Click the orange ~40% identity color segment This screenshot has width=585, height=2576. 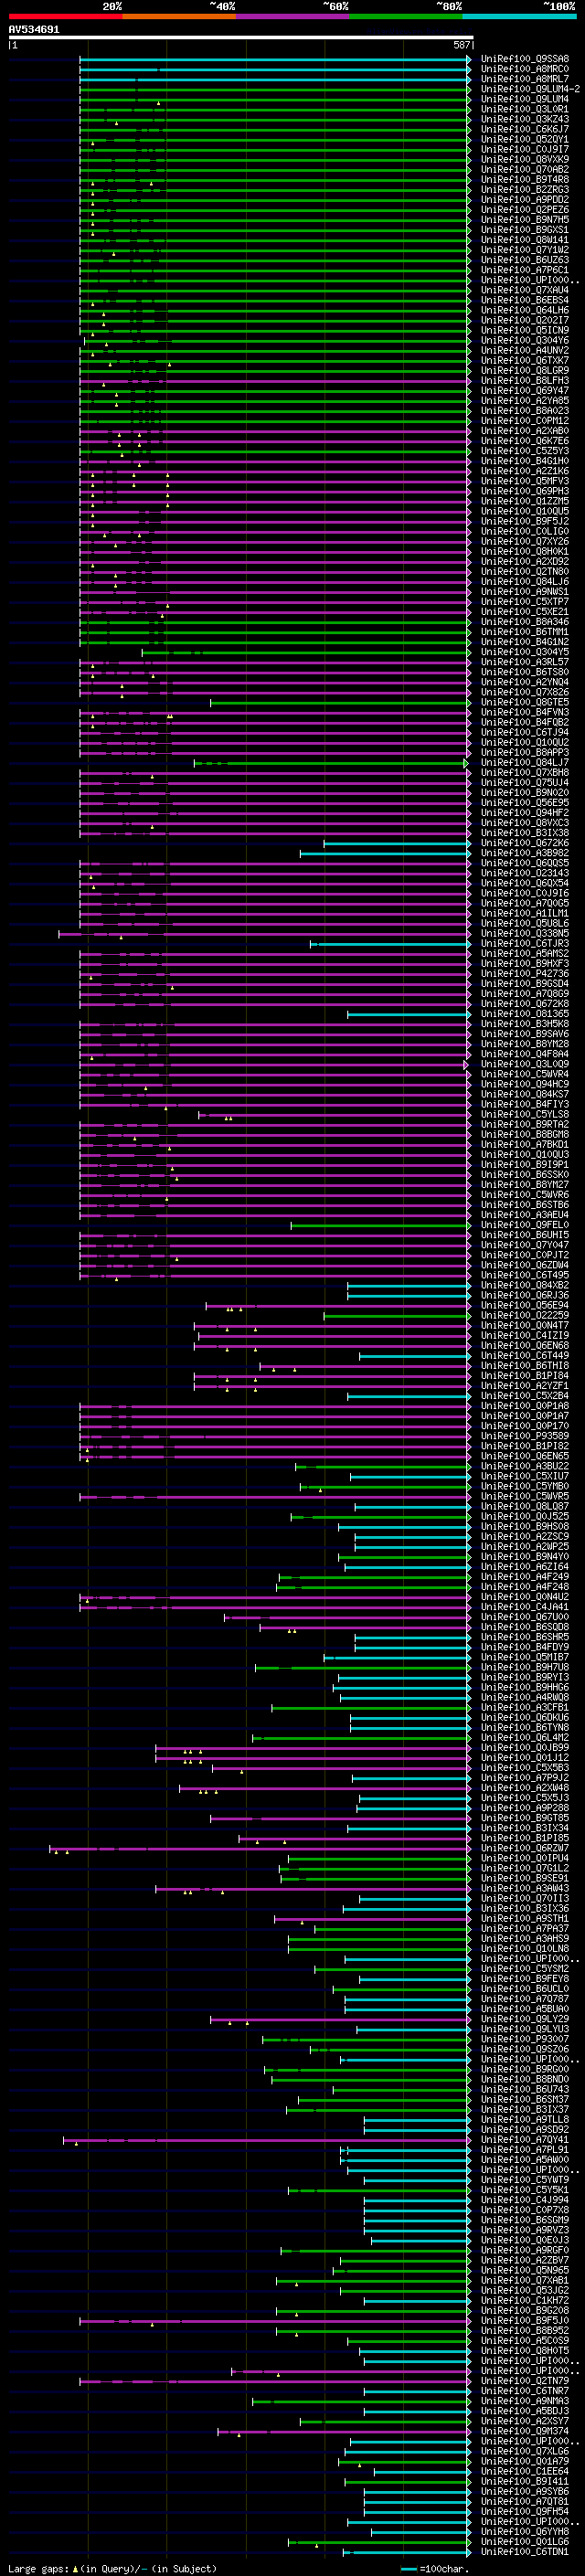(x=179, y=17)
